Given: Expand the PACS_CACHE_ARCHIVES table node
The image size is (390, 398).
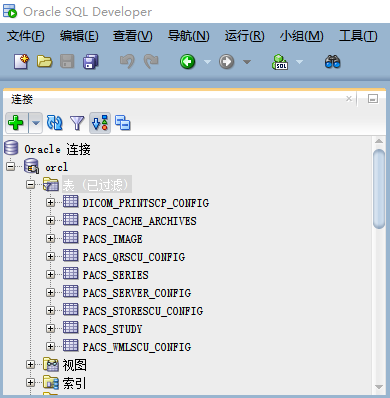Looking at the screenshot, I should [50, 221].
